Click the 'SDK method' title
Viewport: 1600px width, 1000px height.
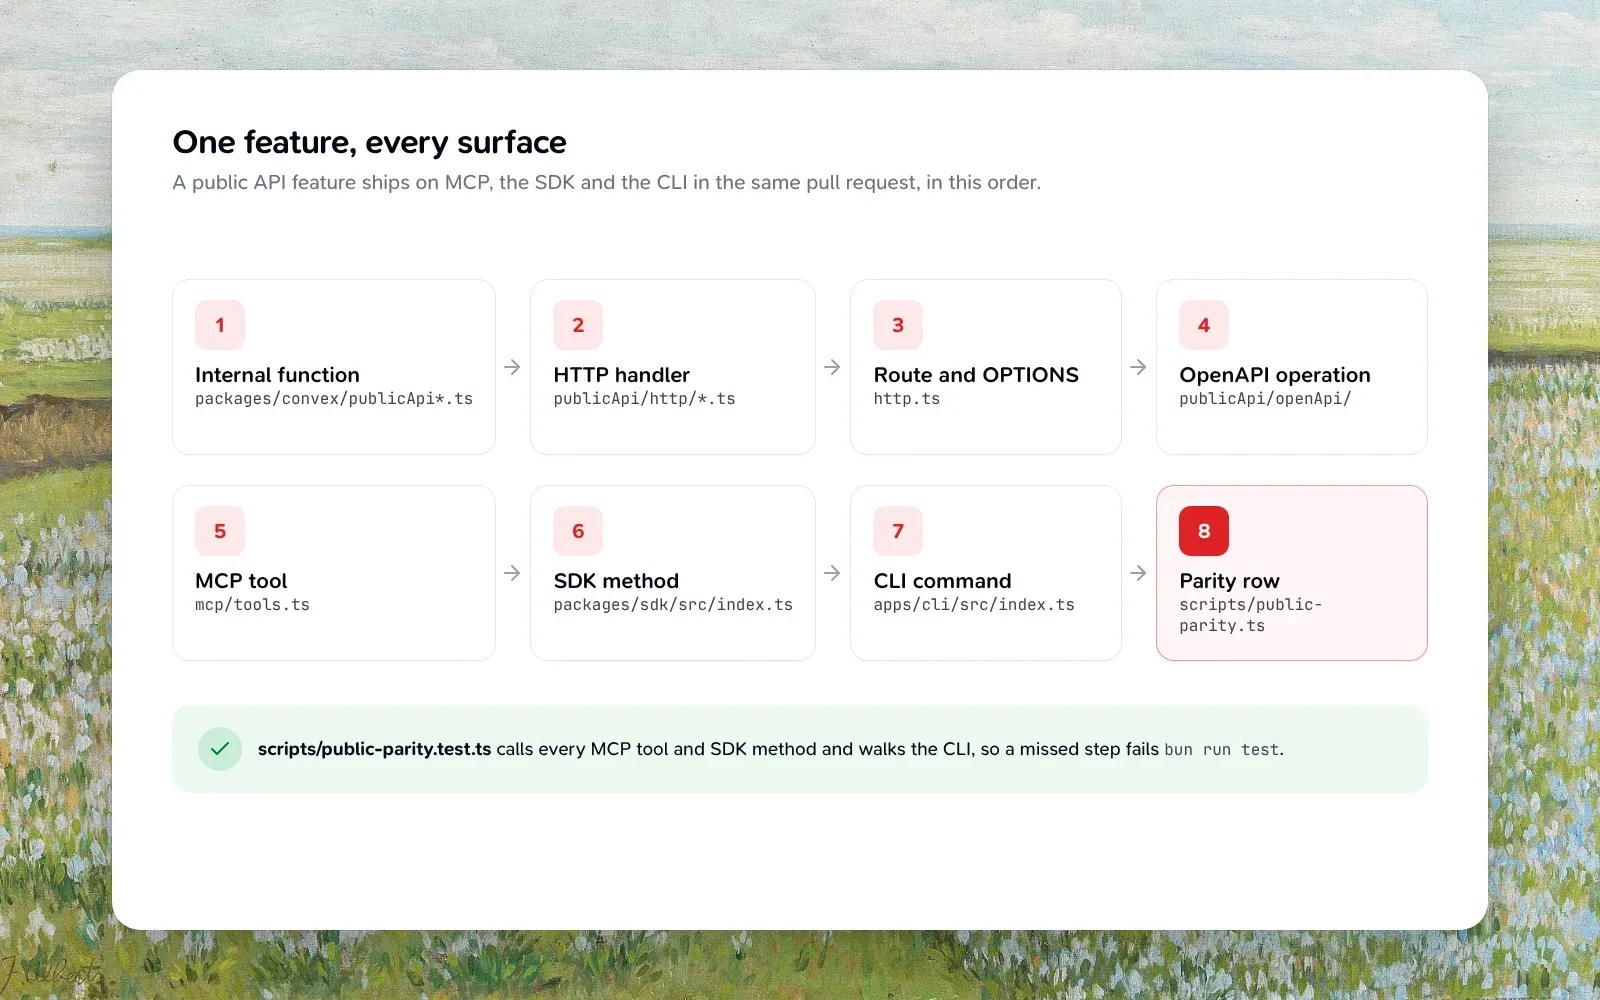pyautogui.click(x=616, y=581)
